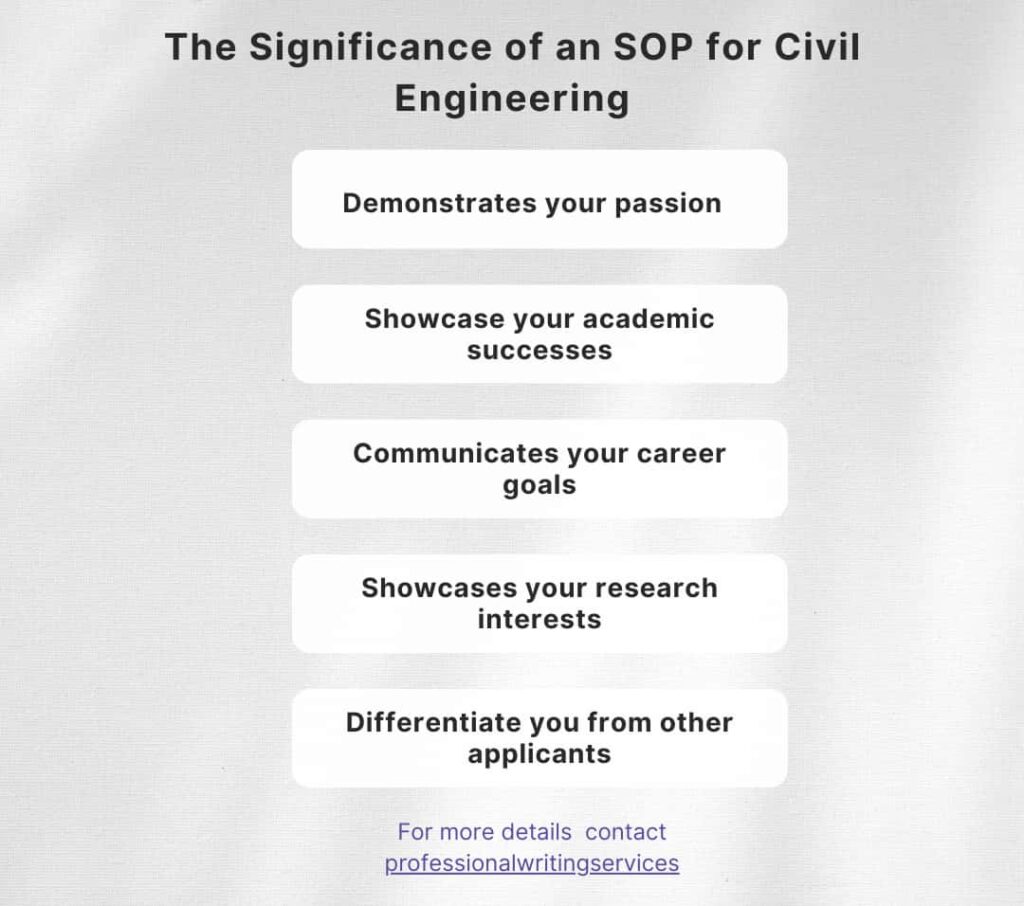
Task: Click the word "Engineering" in the heading
Action: pyautogui.click(x=513, y=99)
